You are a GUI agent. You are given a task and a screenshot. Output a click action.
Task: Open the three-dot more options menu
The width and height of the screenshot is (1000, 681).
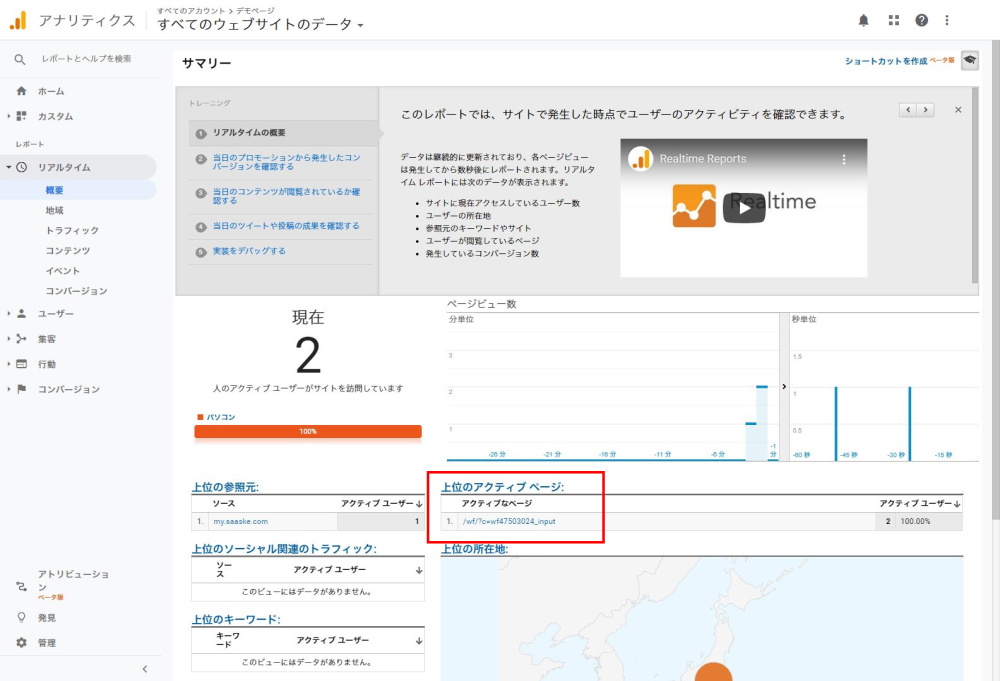pos(947,20)
